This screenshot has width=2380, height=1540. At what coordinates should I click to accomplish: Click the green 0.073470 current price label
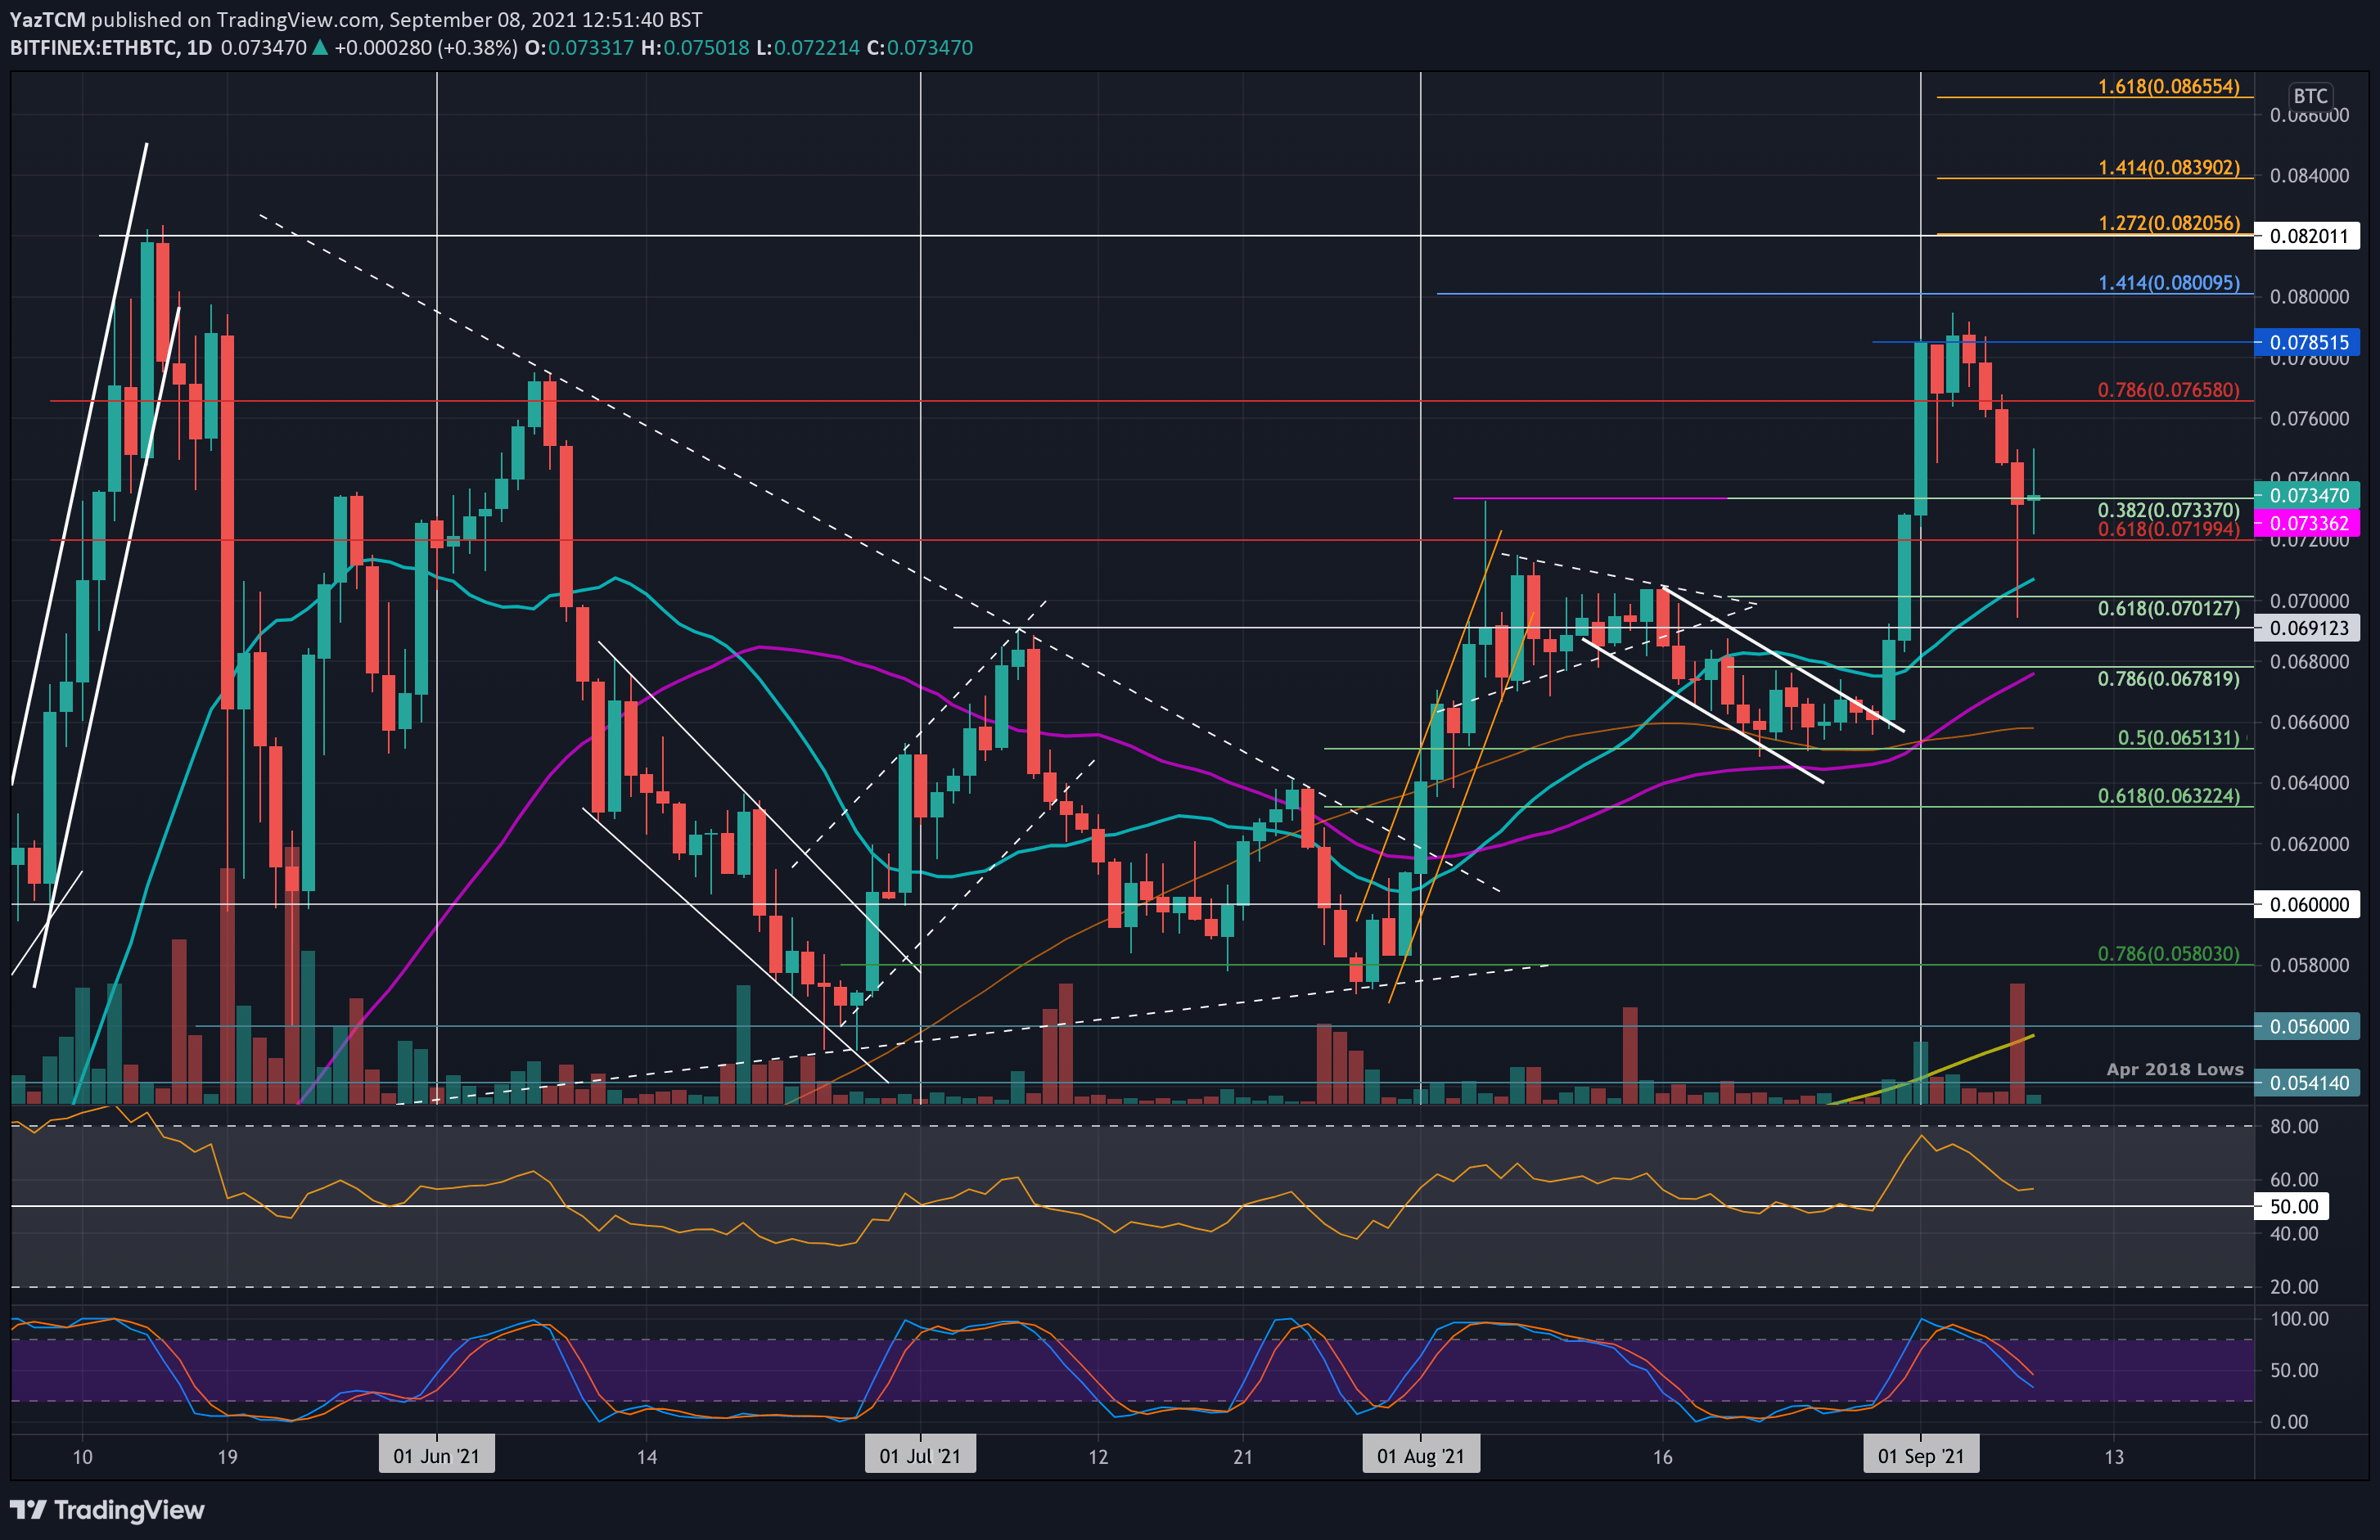[2307, 495]
